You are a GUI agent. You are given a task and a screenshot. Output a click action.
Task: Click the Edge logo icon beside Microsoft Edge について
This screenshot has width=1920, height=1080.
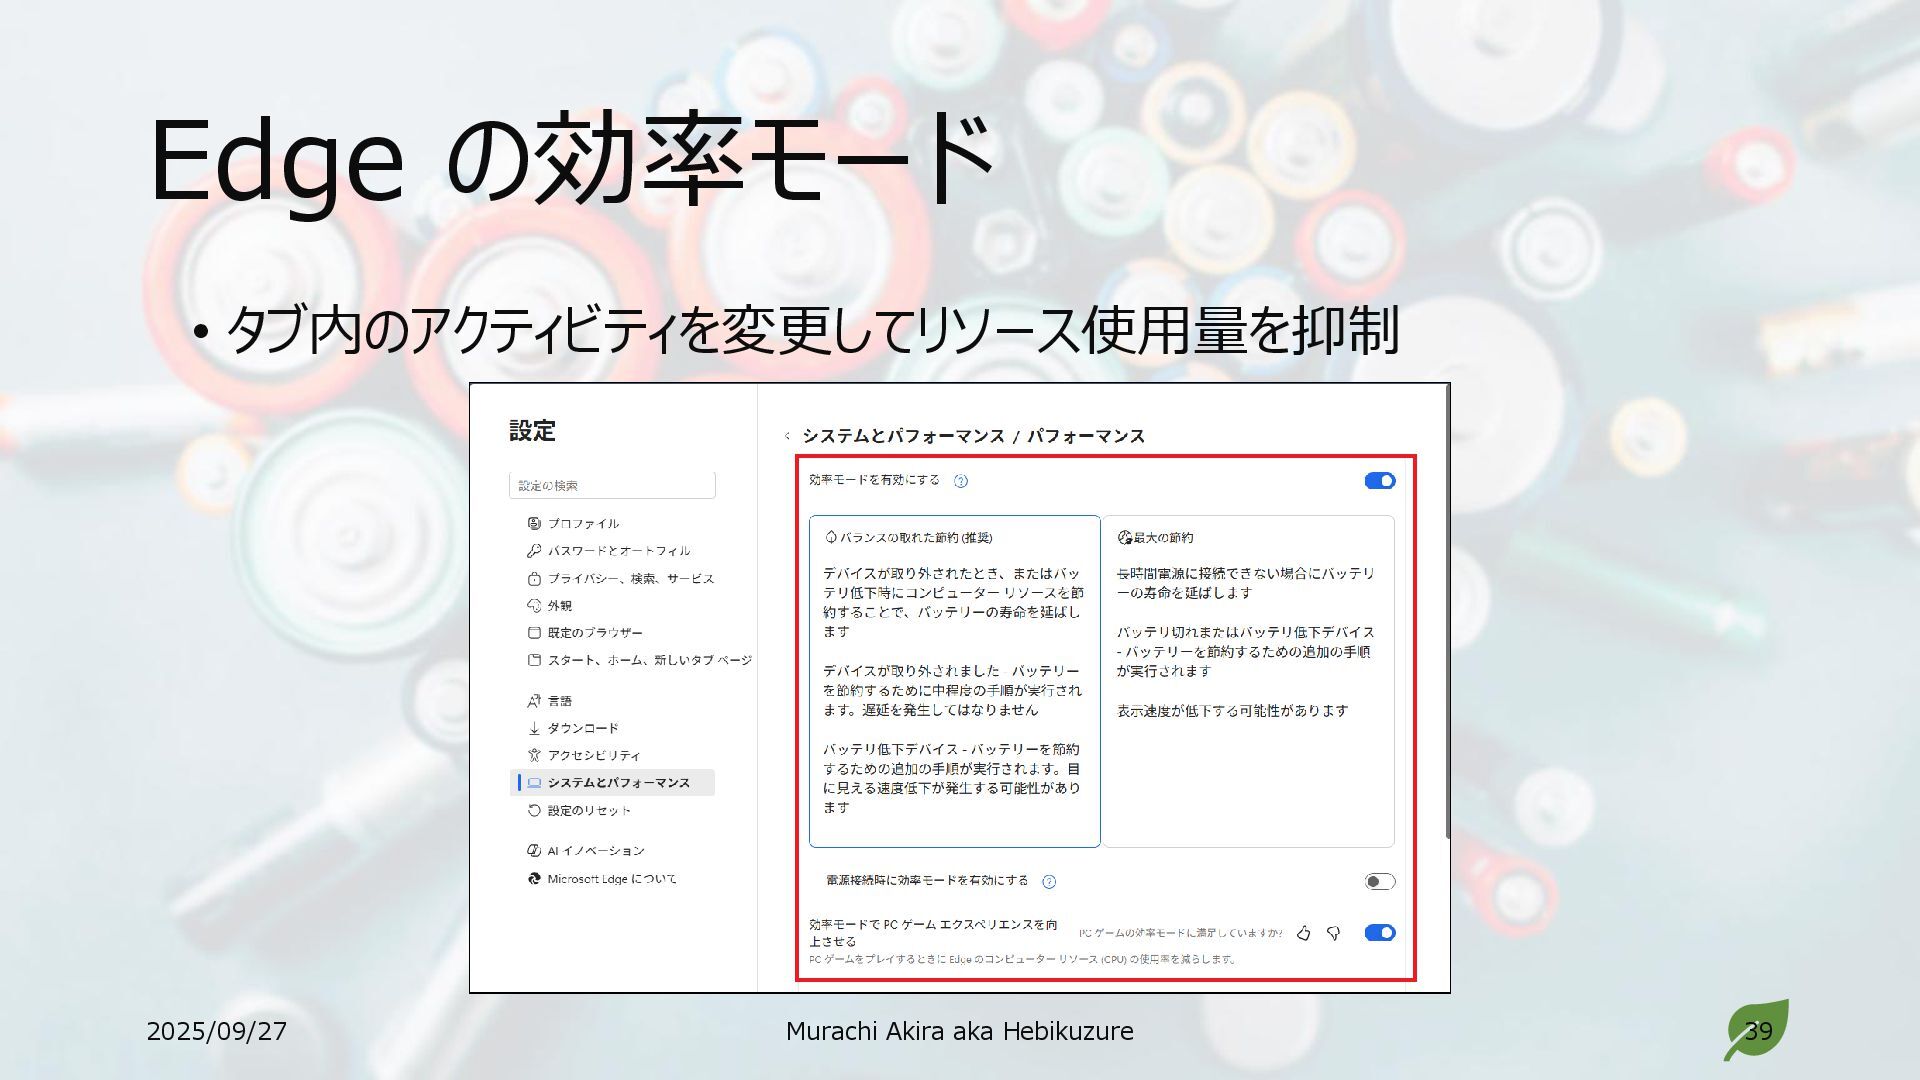tap(534, 879)
